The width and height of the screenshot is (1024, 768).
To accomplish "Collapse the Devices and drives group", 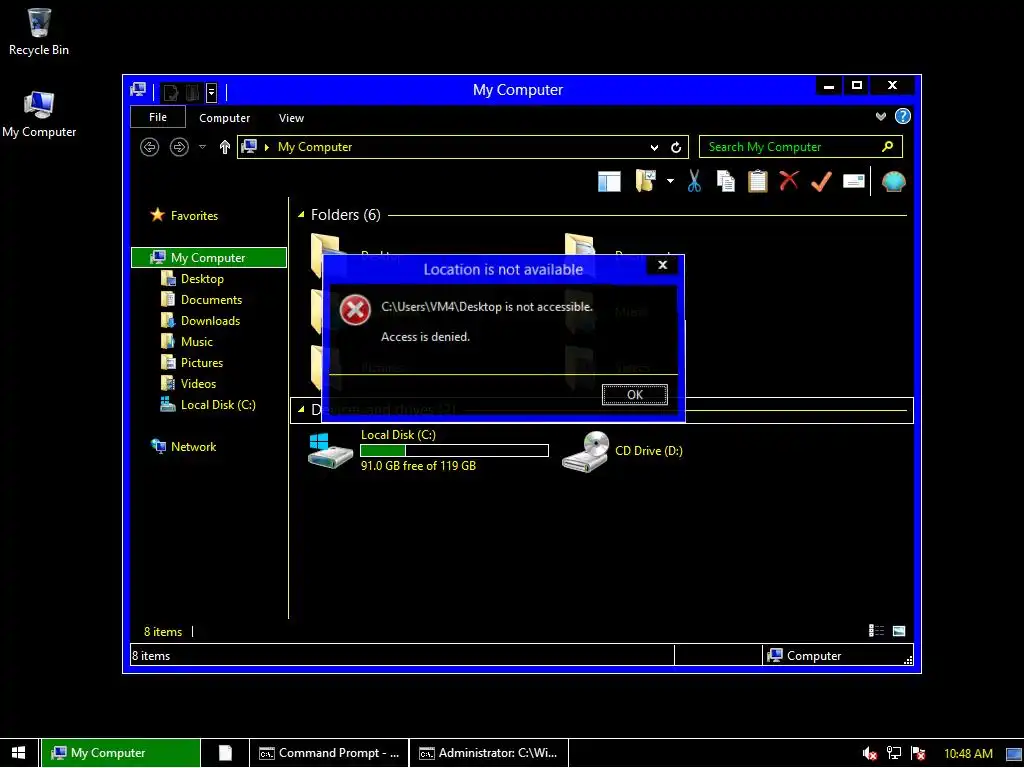I will point(301,409).
